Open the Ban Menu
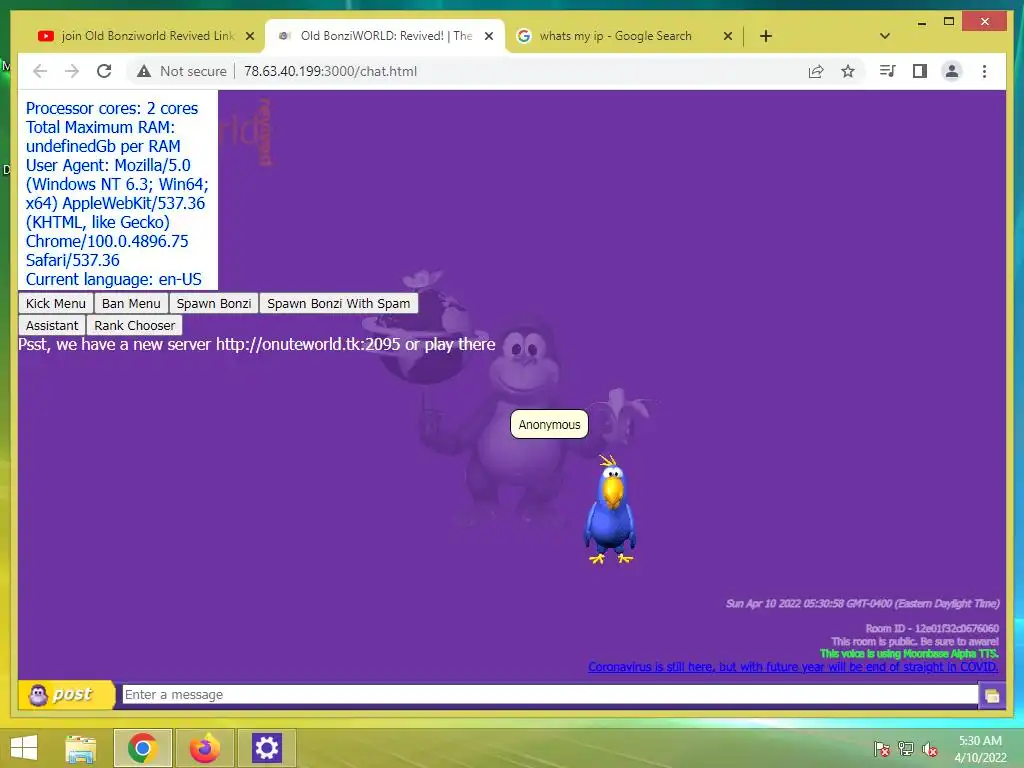 point(131,304)
